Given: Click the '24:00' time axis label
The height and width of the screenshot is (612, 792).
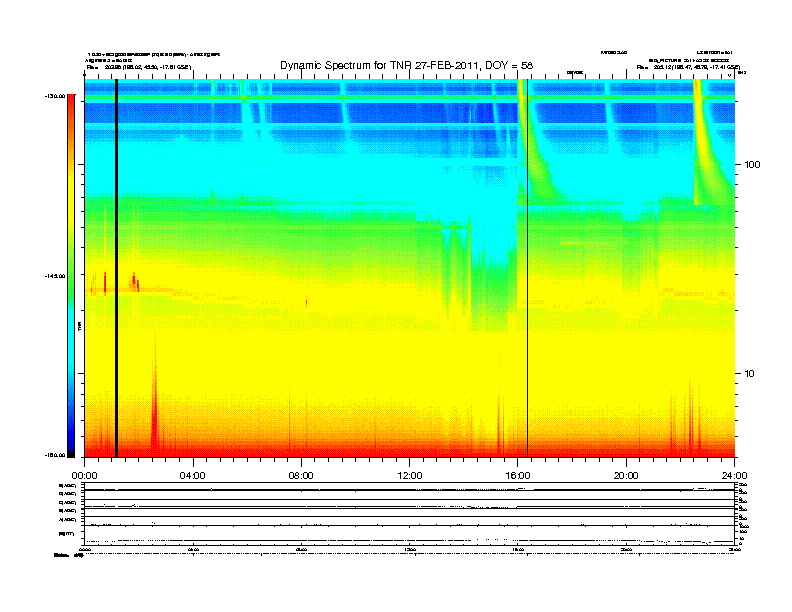Looking at the screenshot, I should pos(734,476).
